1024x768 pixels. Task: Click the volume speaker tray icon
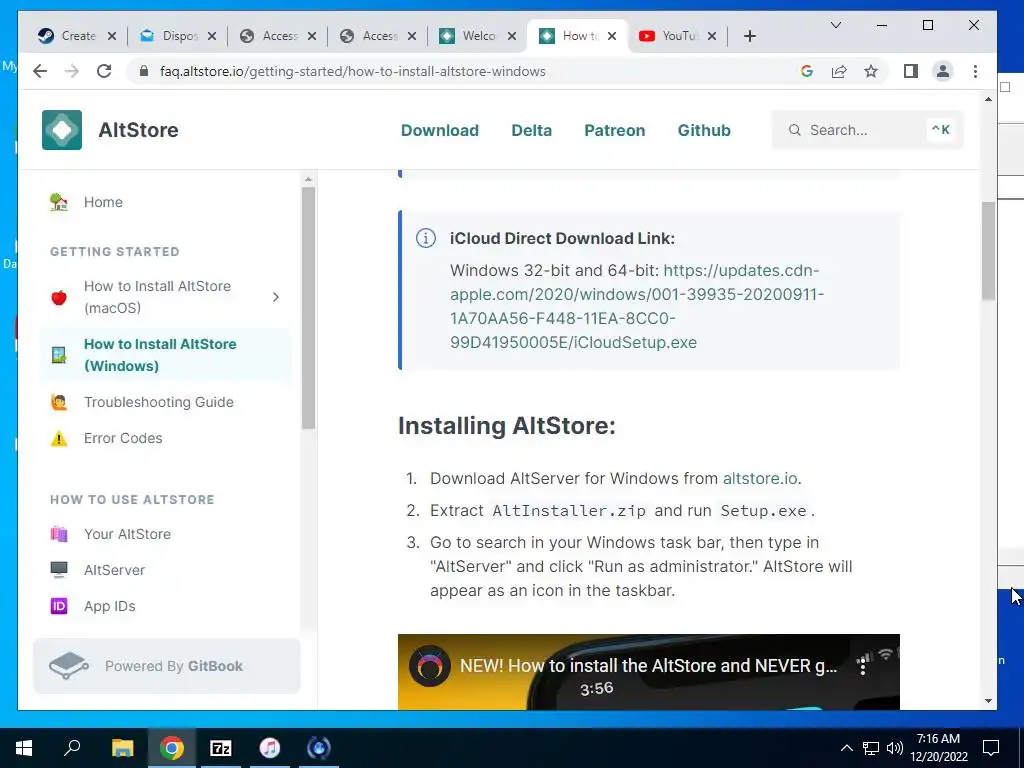pos(895,748)
